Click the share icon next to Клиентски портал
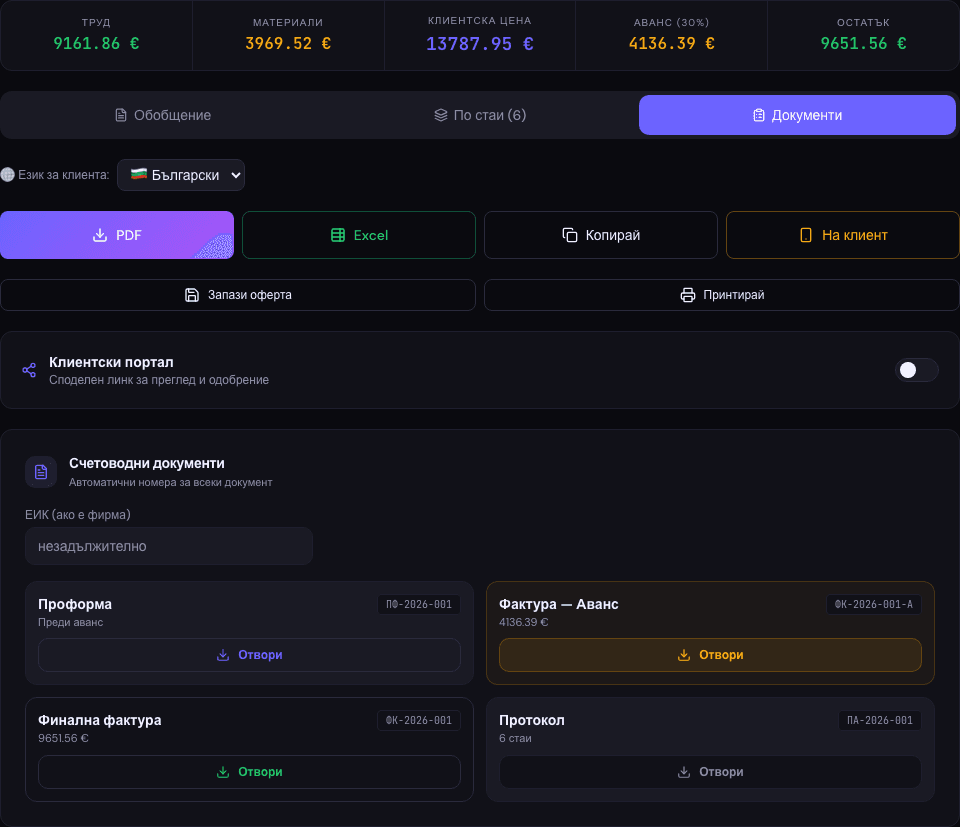Screen dimensions: 960x827 (29, 370)
